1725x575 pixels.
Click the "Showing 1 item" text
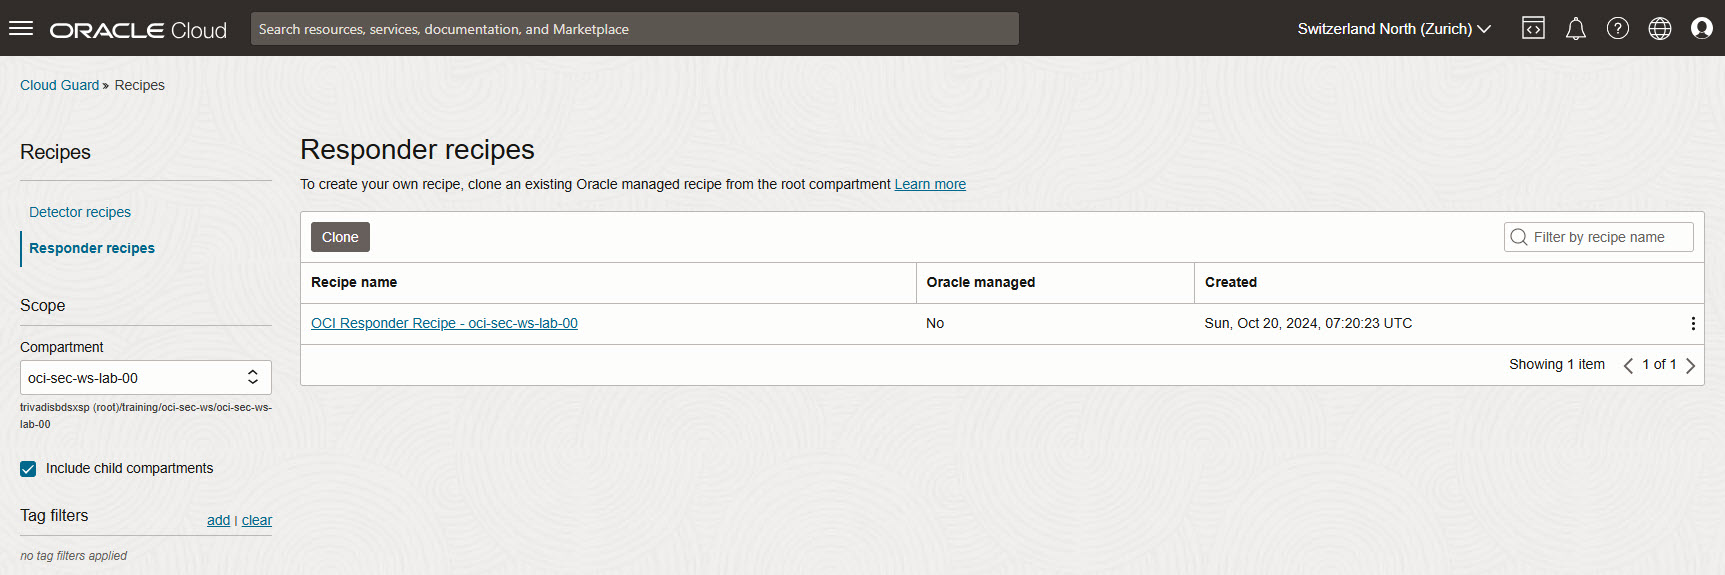1557,364
